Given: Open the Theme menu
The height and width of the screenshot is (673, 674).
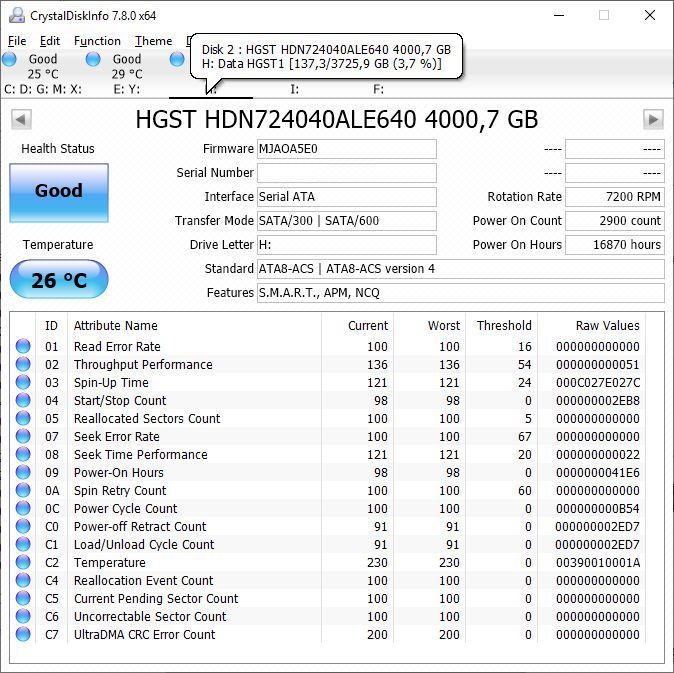Looking at the screenshot, I should pos(153,41).
